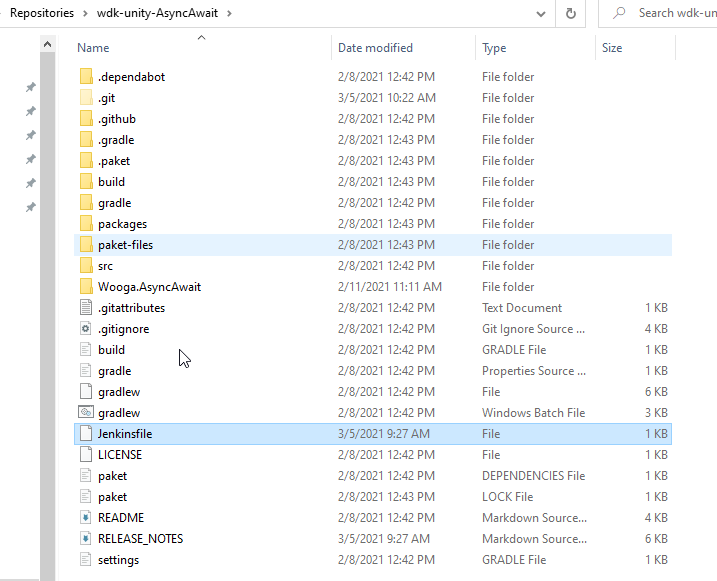Select the .git hidden folder icon

tap(86, 97)
